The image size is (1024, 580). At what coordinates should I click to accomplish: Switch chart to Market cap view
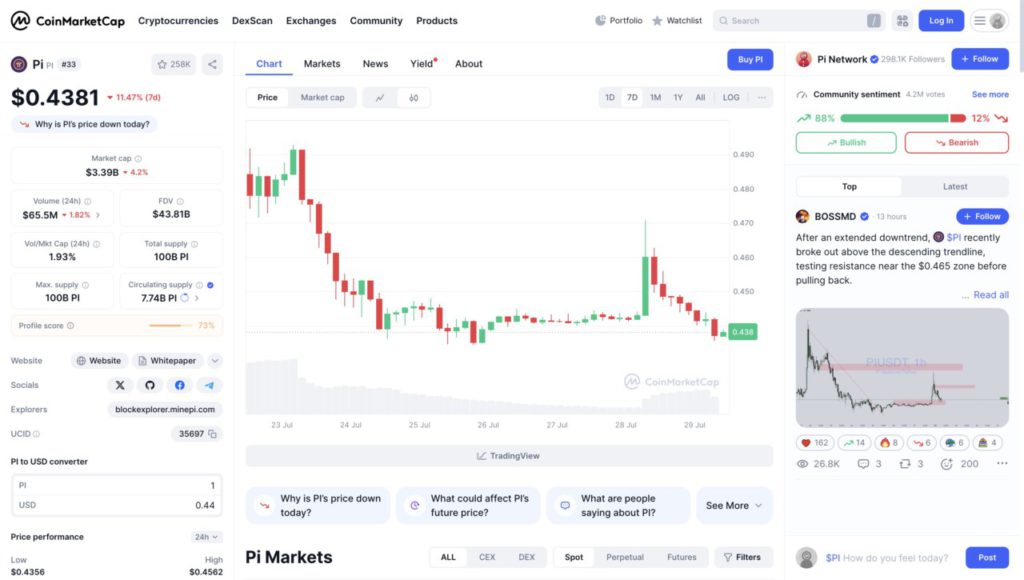pyautogui.click(x=322, y=98)
